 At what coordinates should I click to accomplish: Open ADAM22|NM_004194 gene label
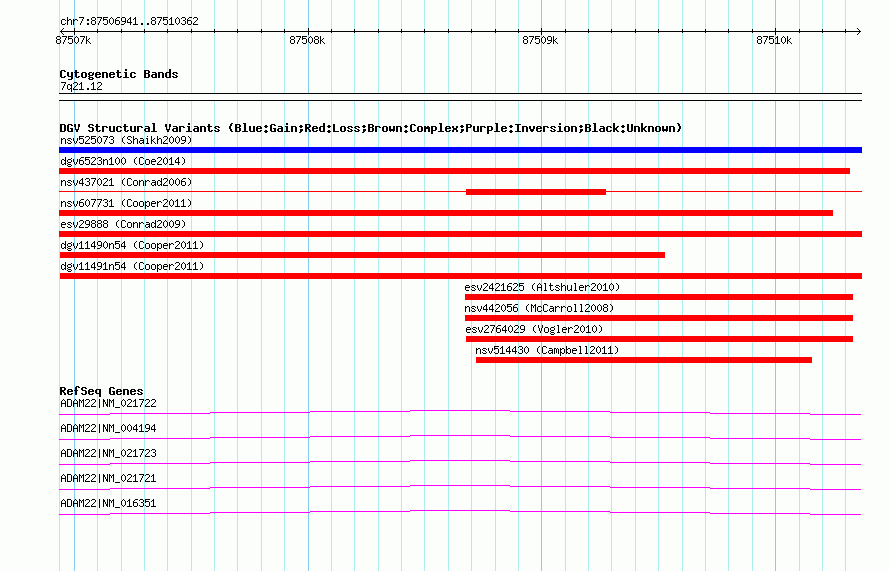108,429
